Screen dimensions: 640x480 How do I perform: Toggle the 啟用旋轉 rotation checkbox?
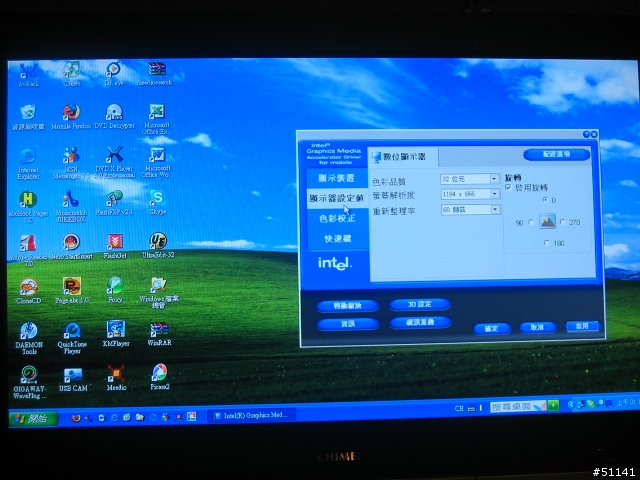pyautogui.click(x=509, y=187)
